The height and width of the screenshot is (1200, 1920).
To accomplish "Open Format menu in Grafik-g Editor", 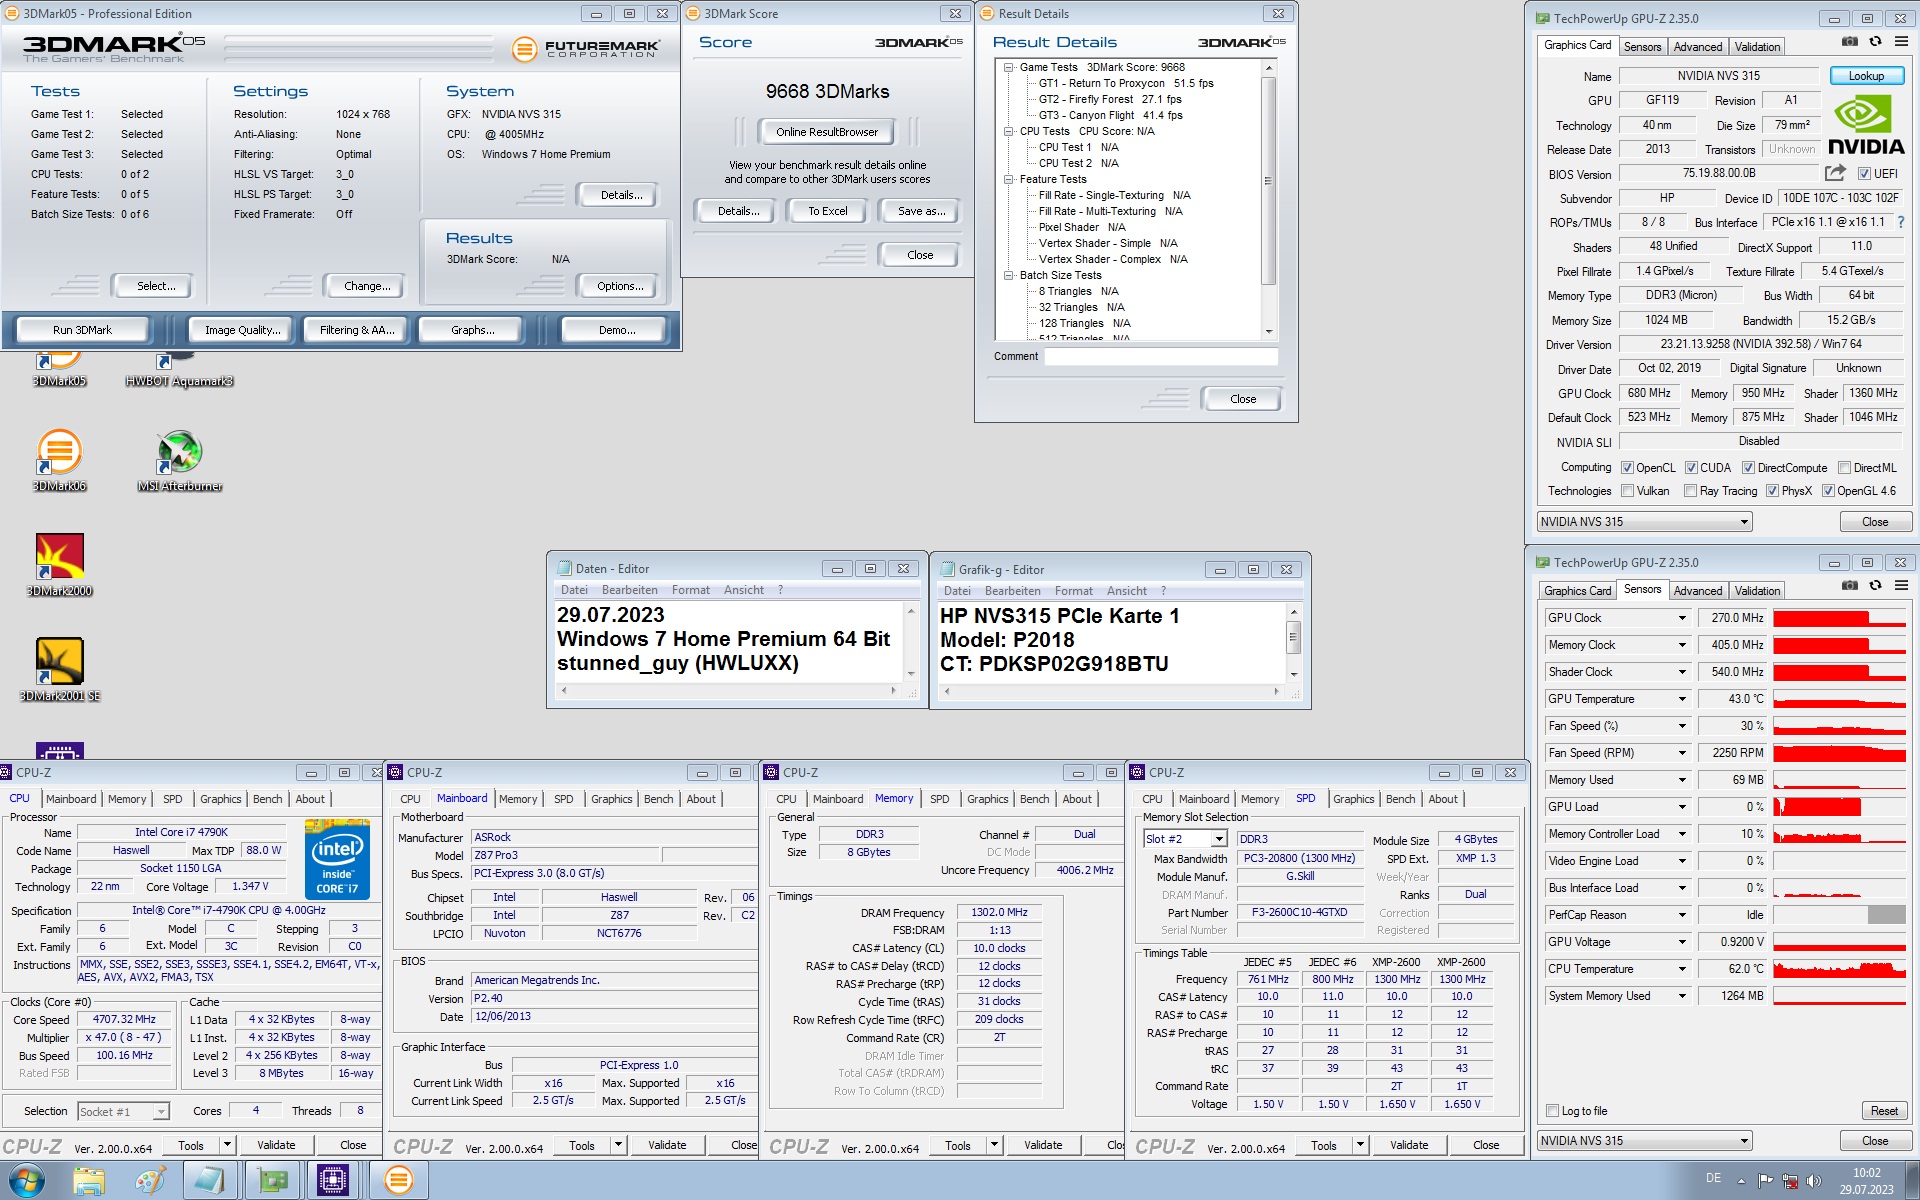I will pyautogui.click(x=1073, y=591).
